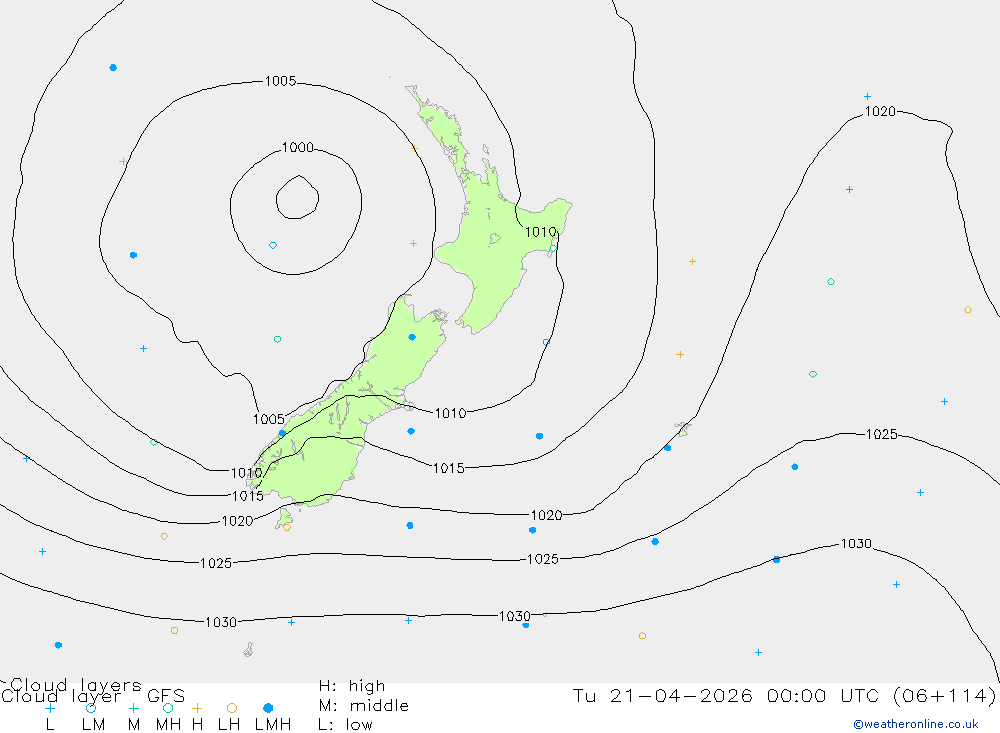Click the innermost closed contour of the low
Viewport: 1000px width, 733px height.
pos(297,197)
